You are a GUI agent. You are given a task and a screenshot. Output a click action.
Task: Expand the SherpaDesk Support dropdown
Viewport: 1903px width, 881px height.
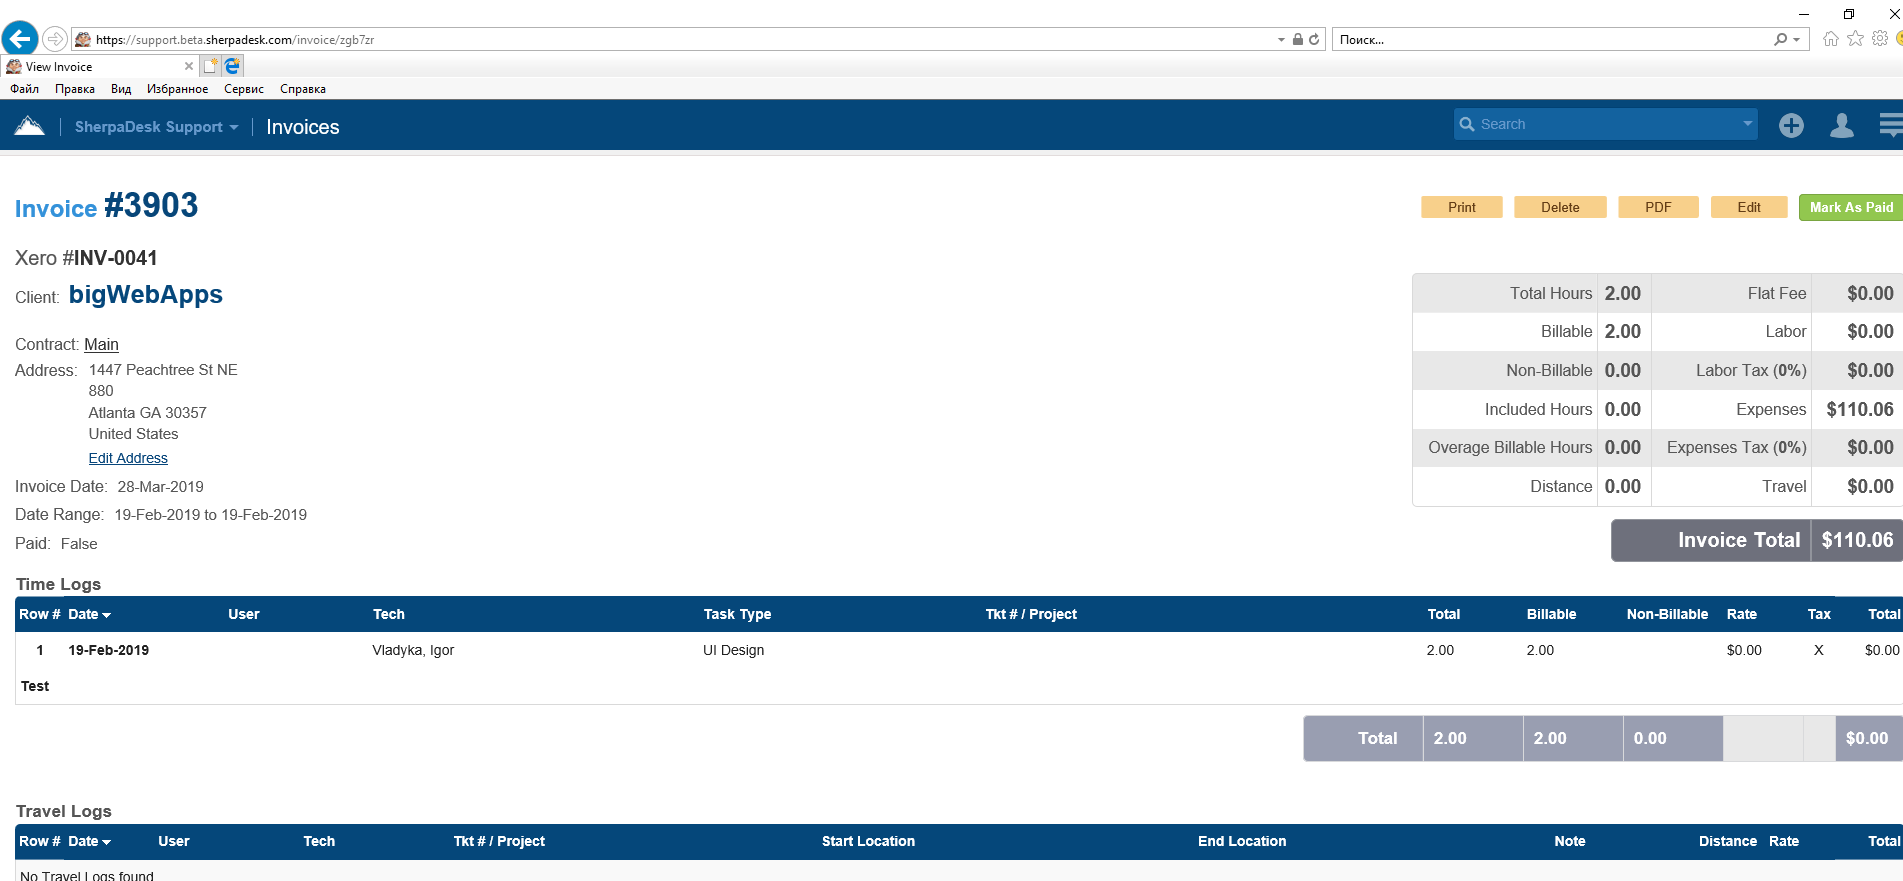pos(156,127)
